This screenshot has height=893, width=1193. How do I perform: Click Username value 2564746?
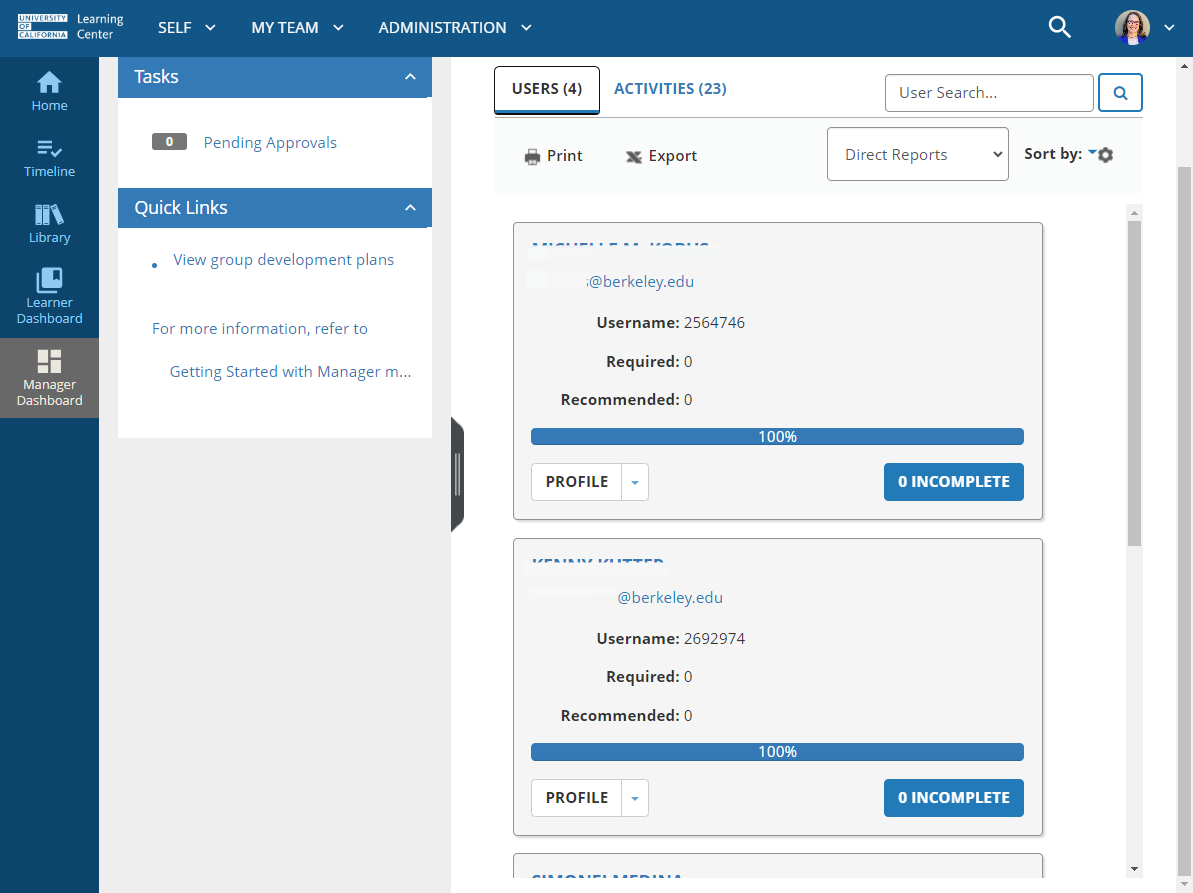tap(714, 323)
